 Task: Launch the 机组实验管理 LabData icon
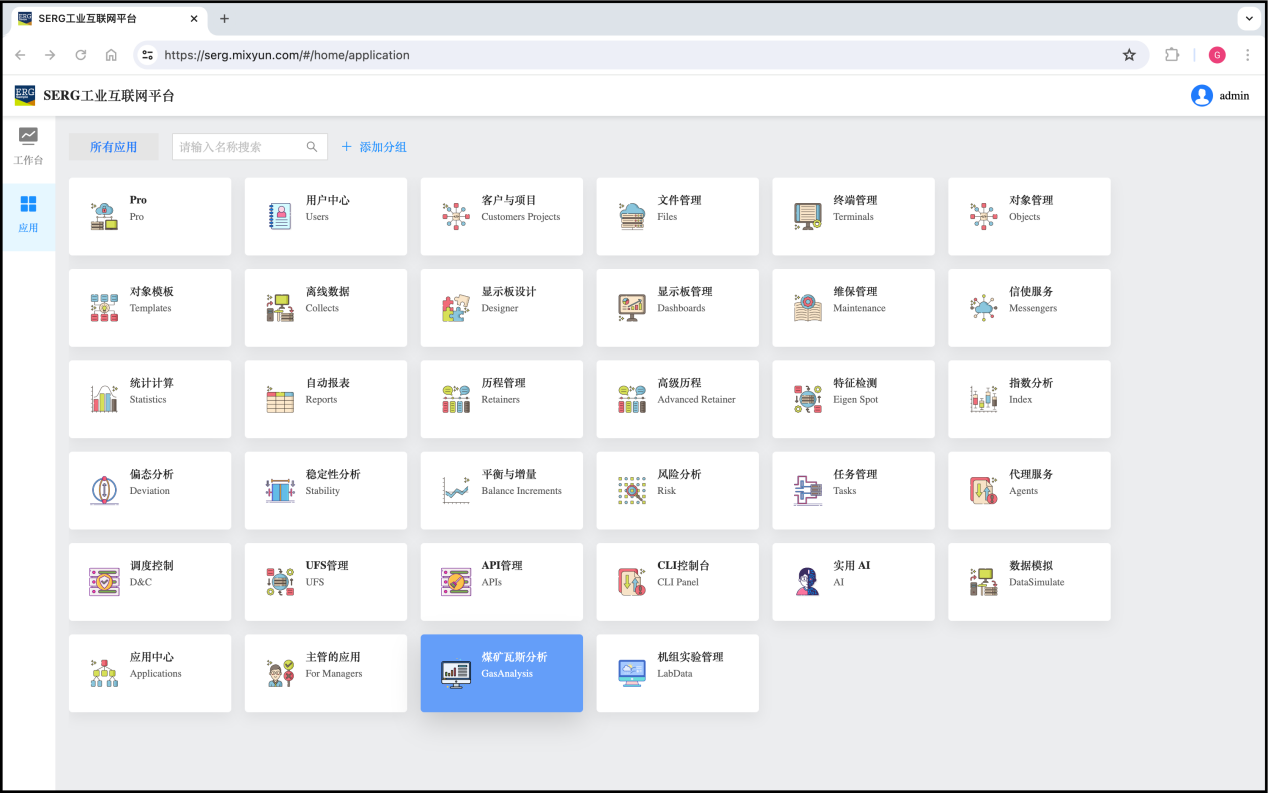[x=632, y=673]
